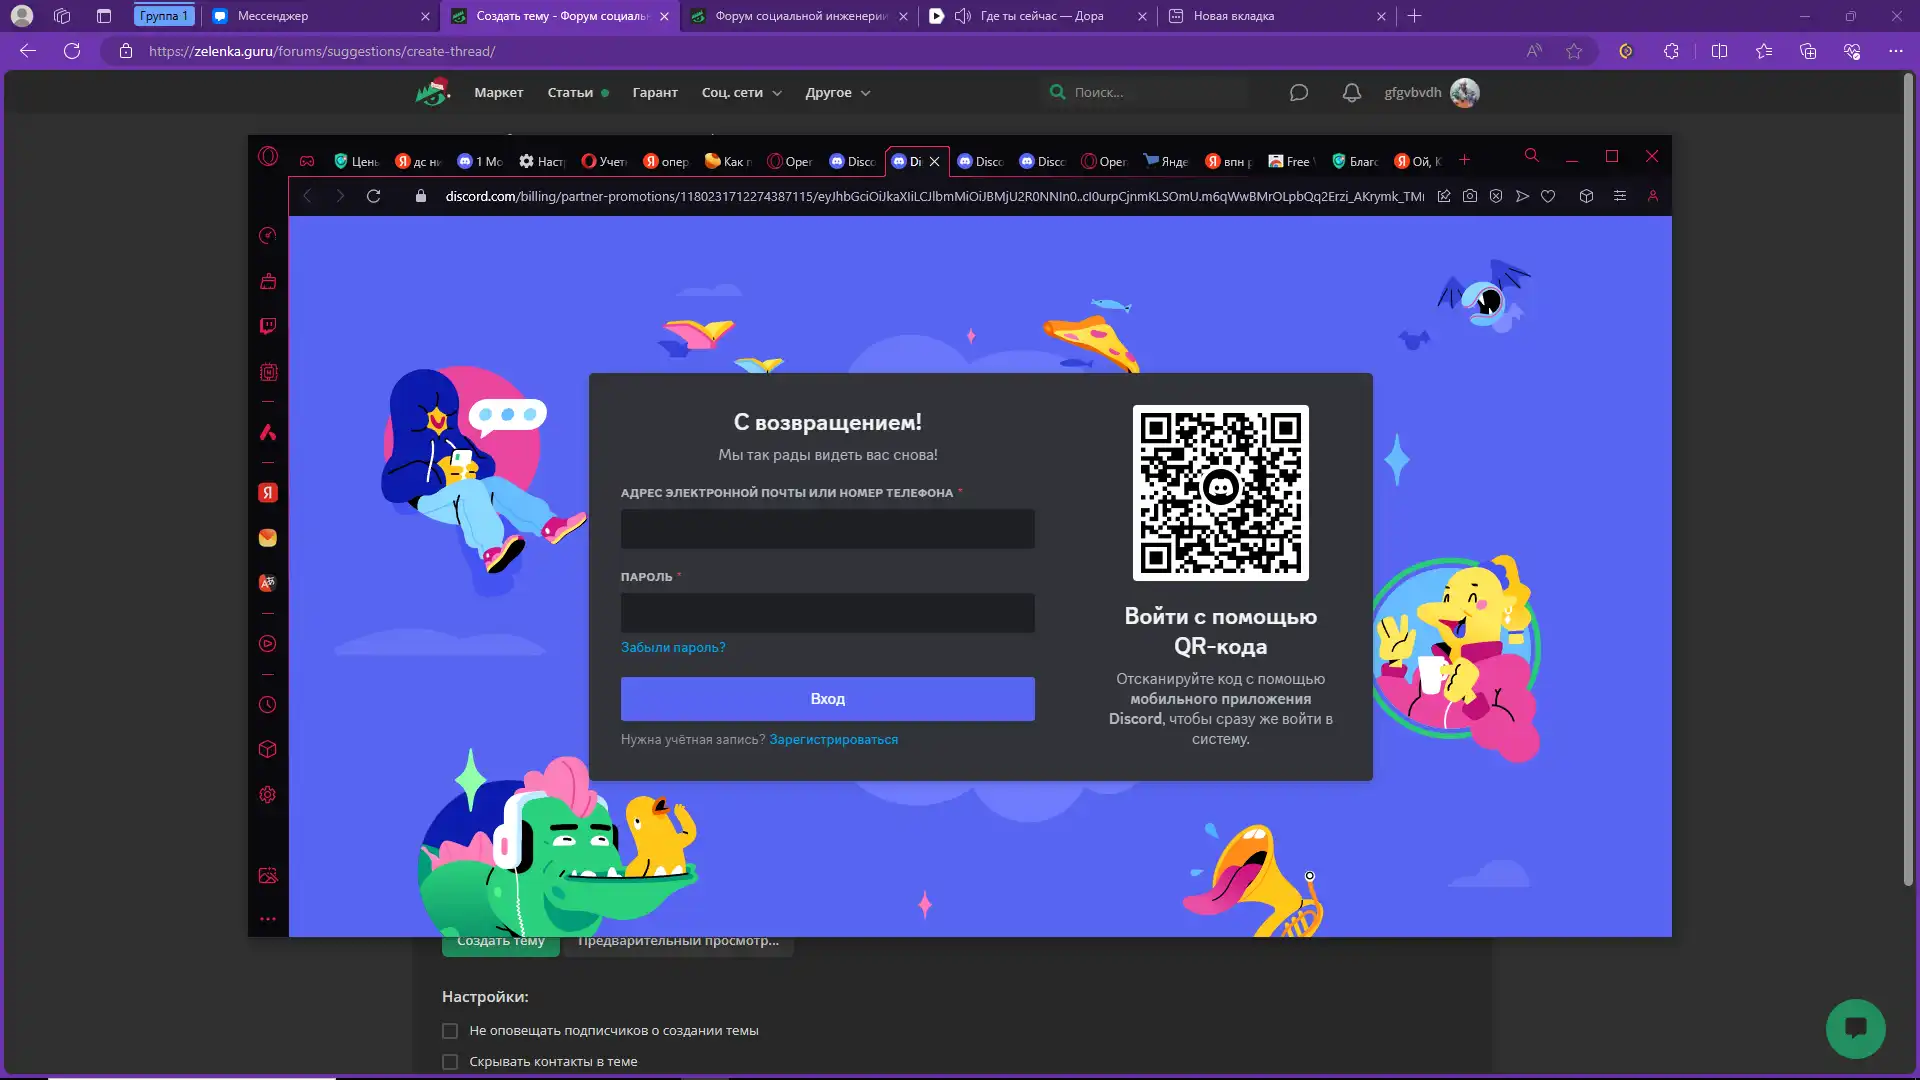Open zelenka forum conversations icon

coord(1299,92)
